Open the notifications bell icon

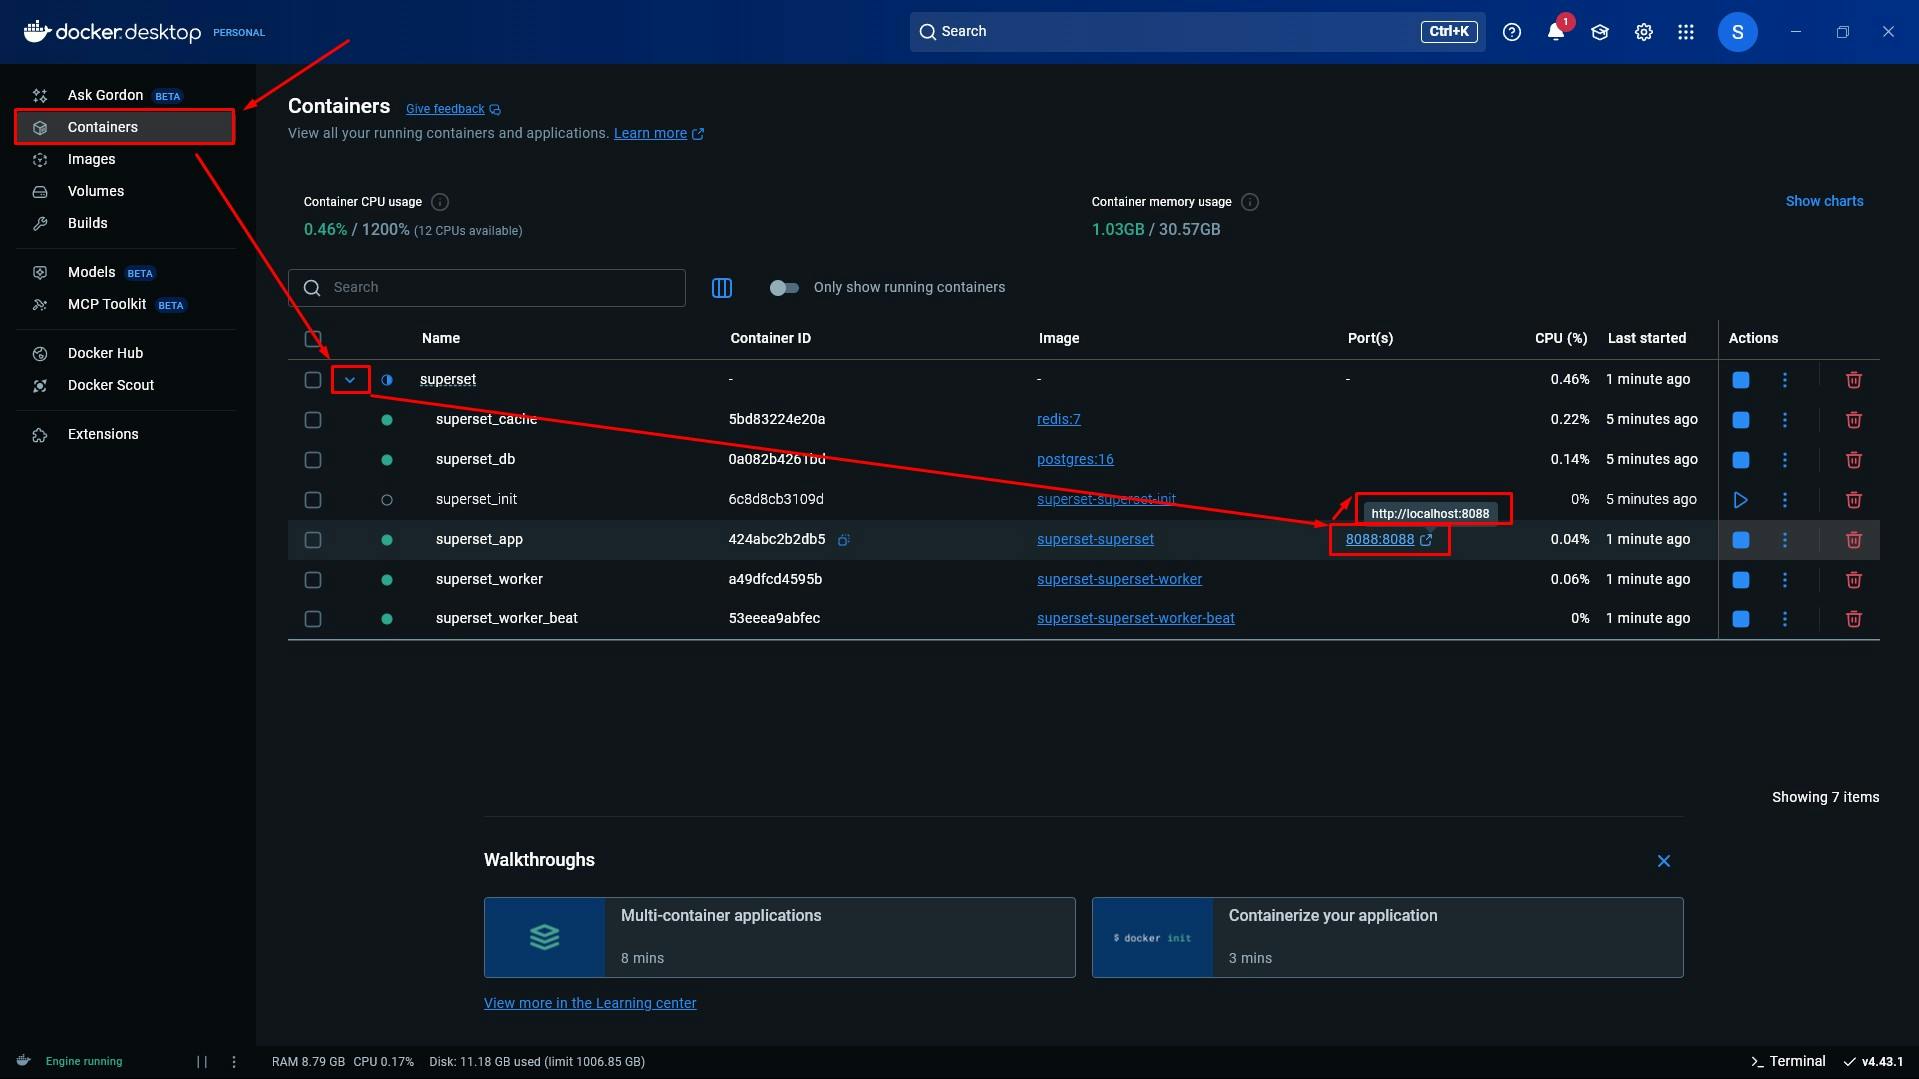point(1556,32)
